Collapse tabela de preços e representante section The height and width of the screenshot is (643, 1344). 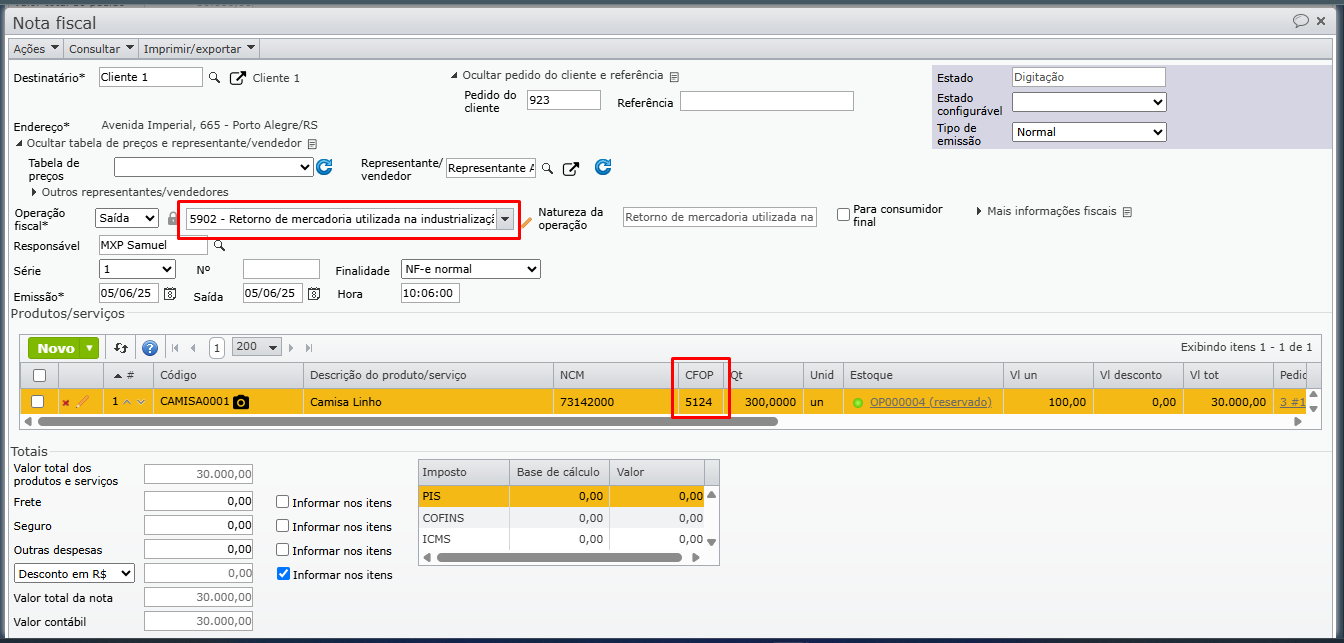point(158,143)
